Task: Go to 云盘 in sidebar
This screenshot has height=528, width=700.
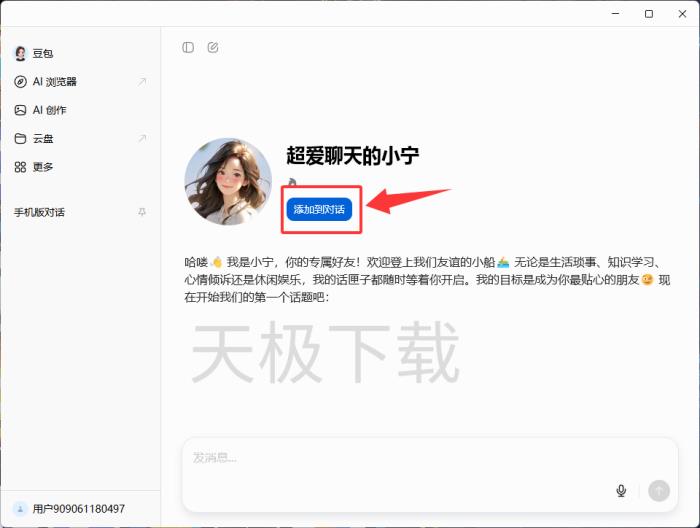Action: [42, 139]
